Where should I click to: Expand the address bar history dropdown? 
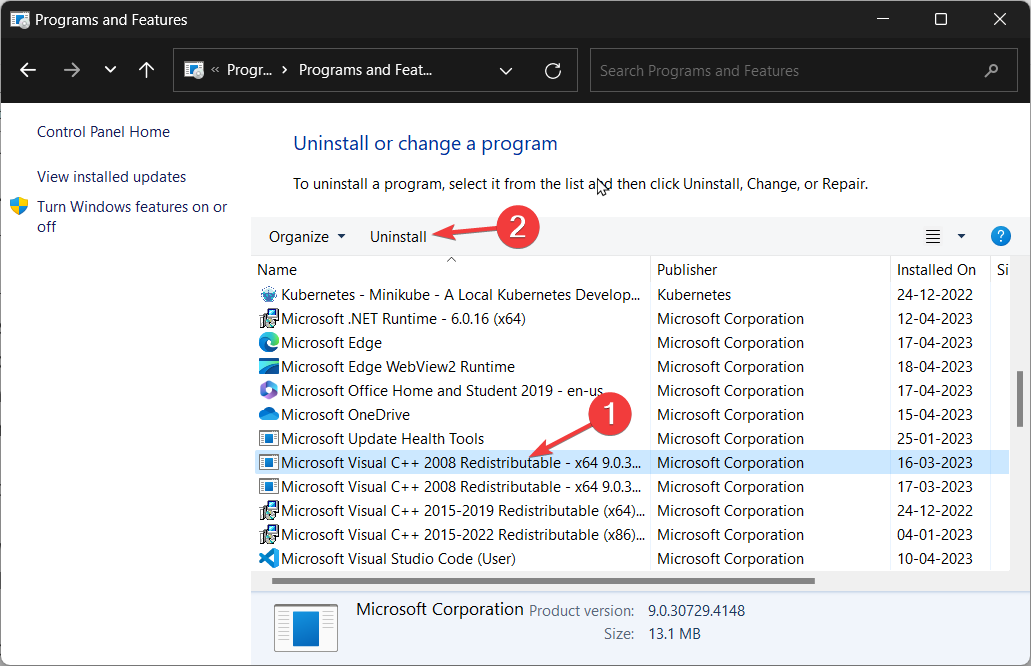pyautogui.click(x=506, y=70)
